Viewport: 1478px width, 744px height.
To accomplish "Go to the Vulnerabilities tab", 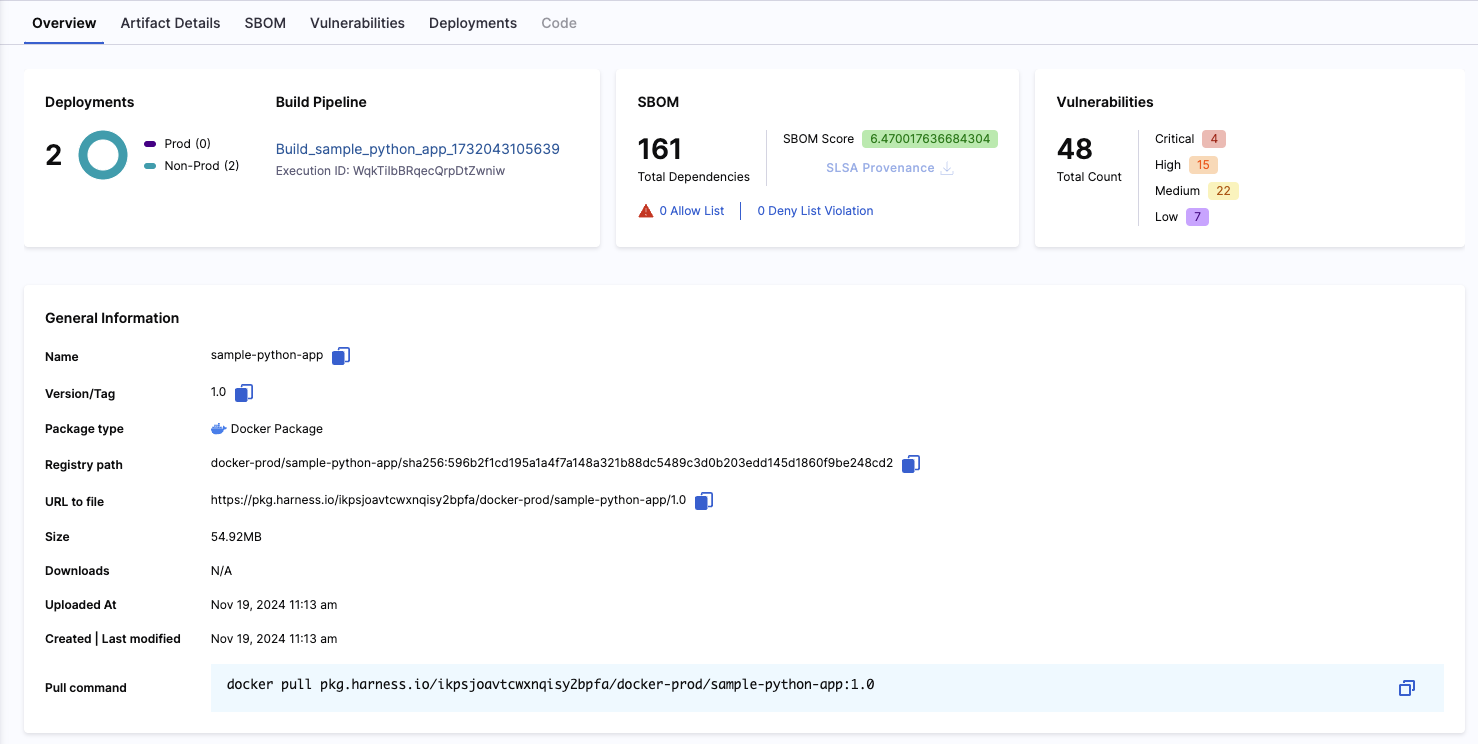I will 357,23.
